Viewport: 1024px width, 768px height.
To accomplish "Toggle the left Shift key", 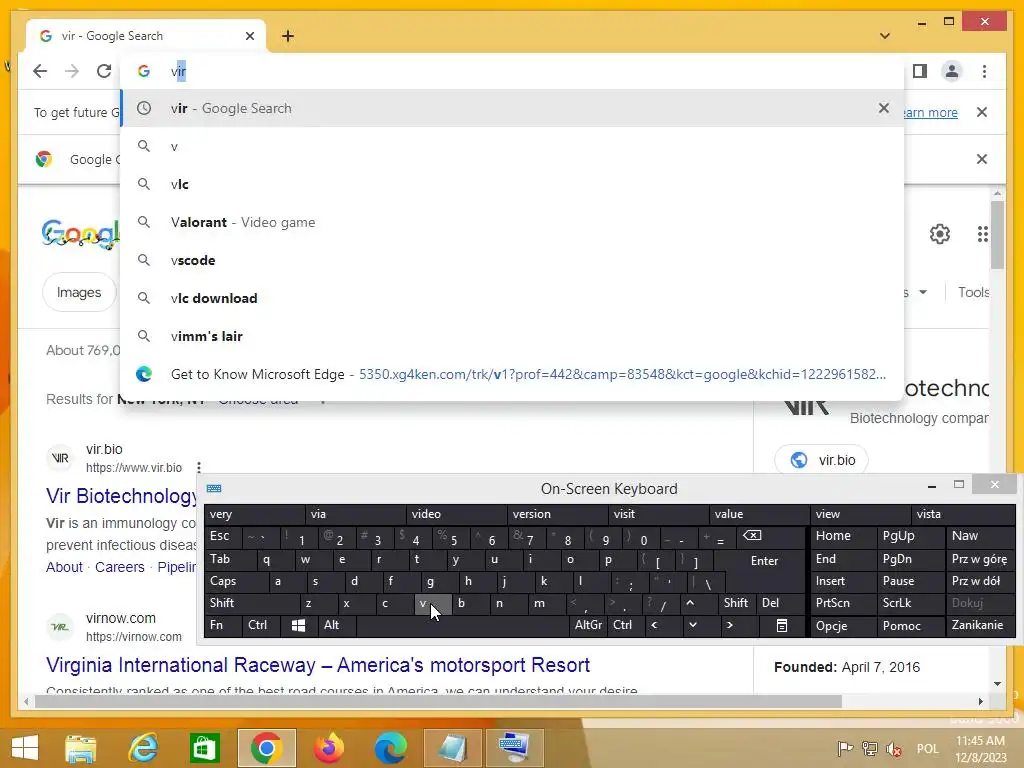I will (251, 603).
